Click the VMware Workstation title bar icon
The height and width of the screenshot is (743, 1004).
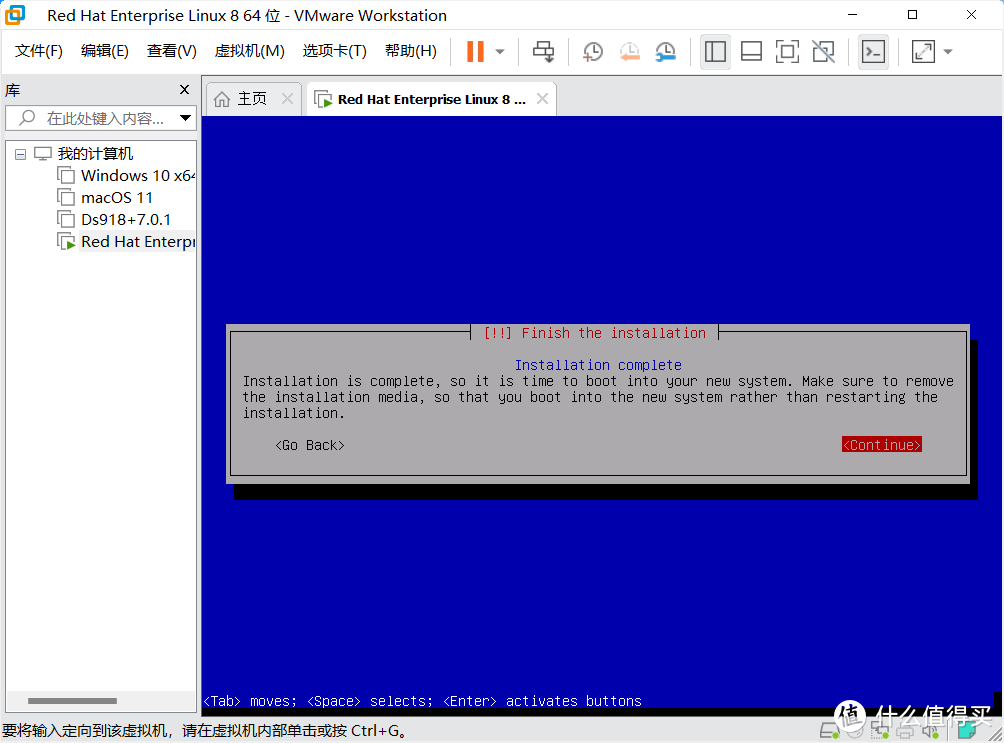click(x=15, y=15)
